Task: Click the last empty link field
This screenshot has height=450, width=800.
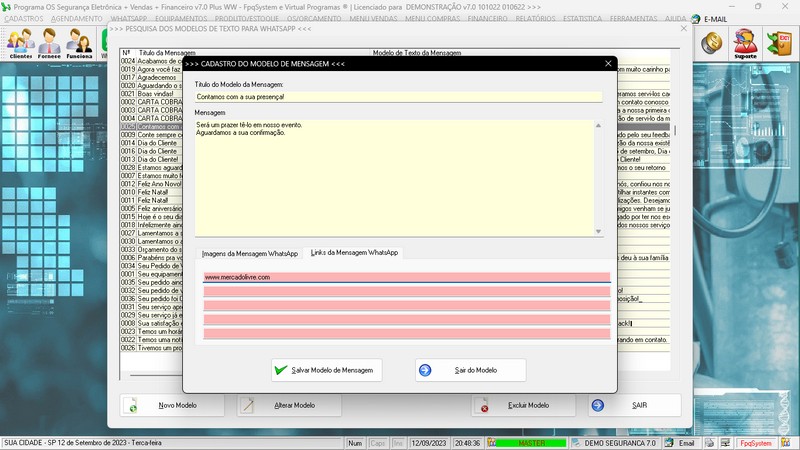Action: pos(407,334)
